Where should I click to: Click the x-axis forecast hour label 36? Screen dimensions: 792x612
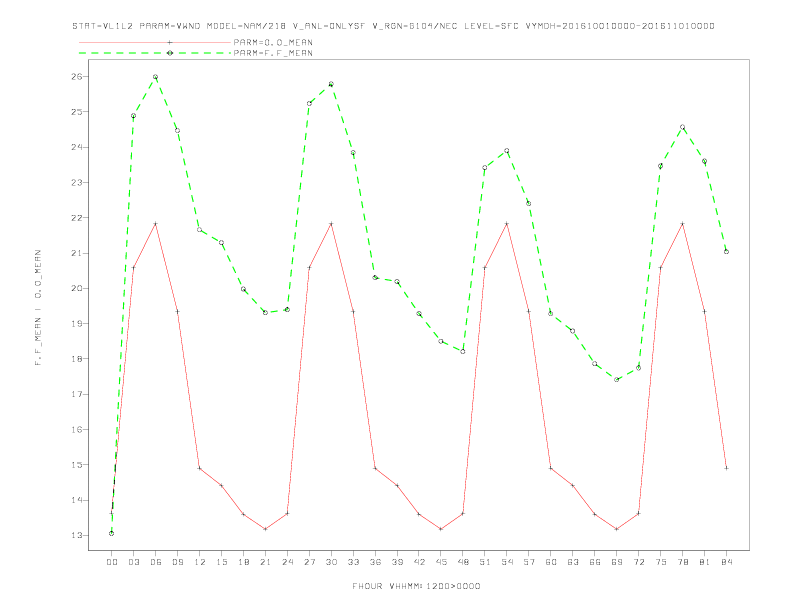click(x=375, y=562)
